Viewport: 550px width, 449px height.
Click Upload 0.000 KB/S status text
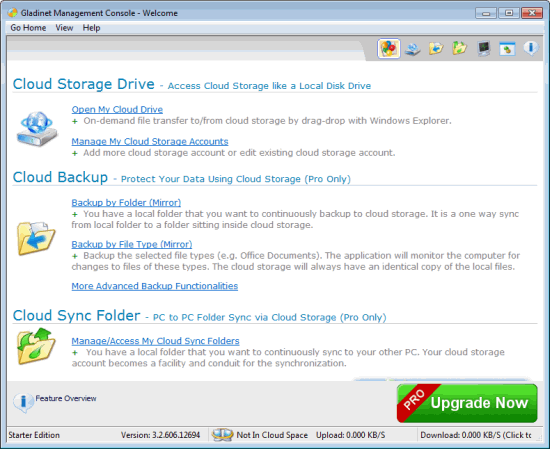(x=350, y=435)
